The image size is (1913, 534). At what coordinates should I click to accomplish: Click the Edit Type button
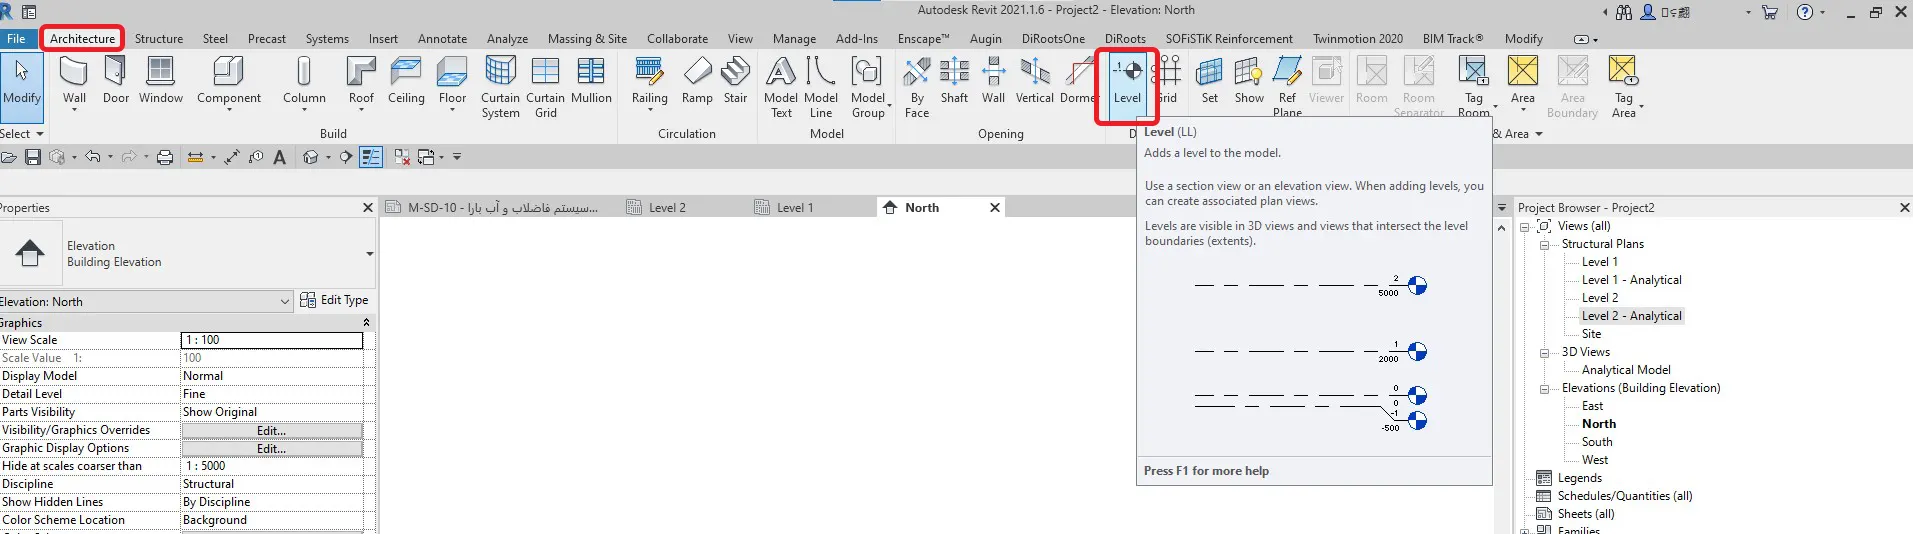[x=334, y=300]
